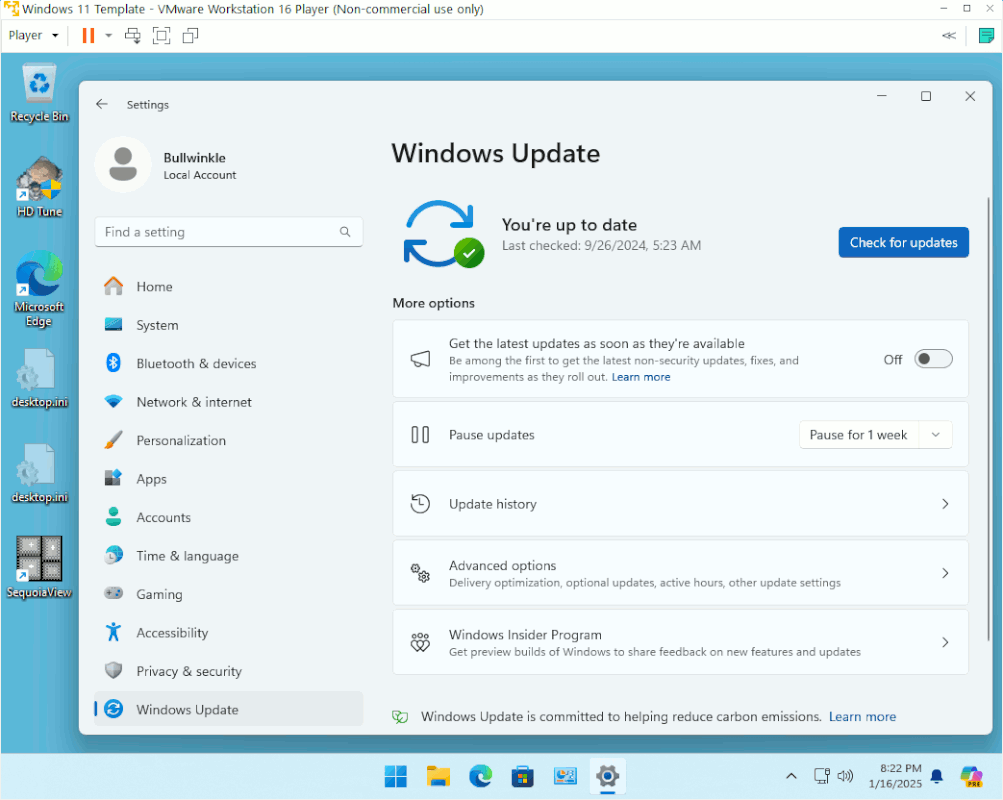This screenshot has width=1003, height=800.
Task: Open Personalization settings
Action: 228,440
